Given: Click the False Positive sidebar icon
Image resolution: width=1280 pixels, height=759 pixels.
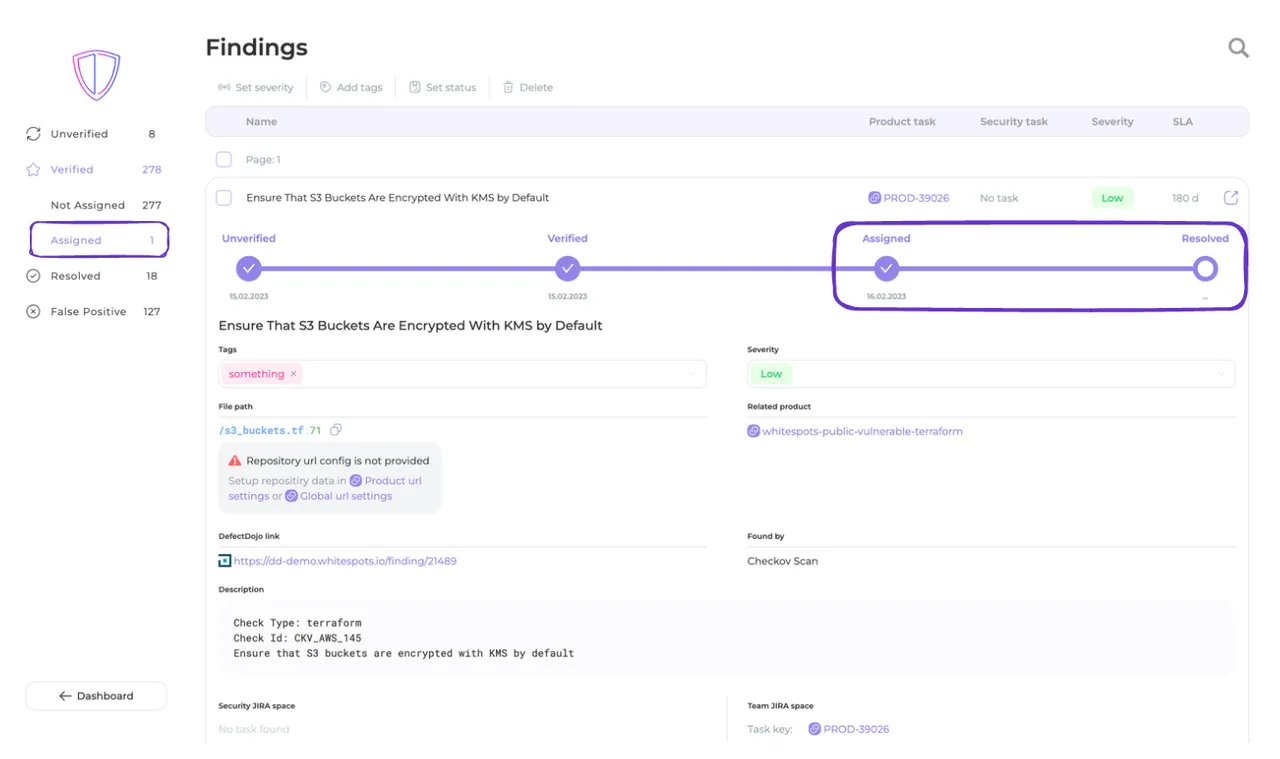Looking at the screenshot, I should pyautogui.click(x=33, y=312).
